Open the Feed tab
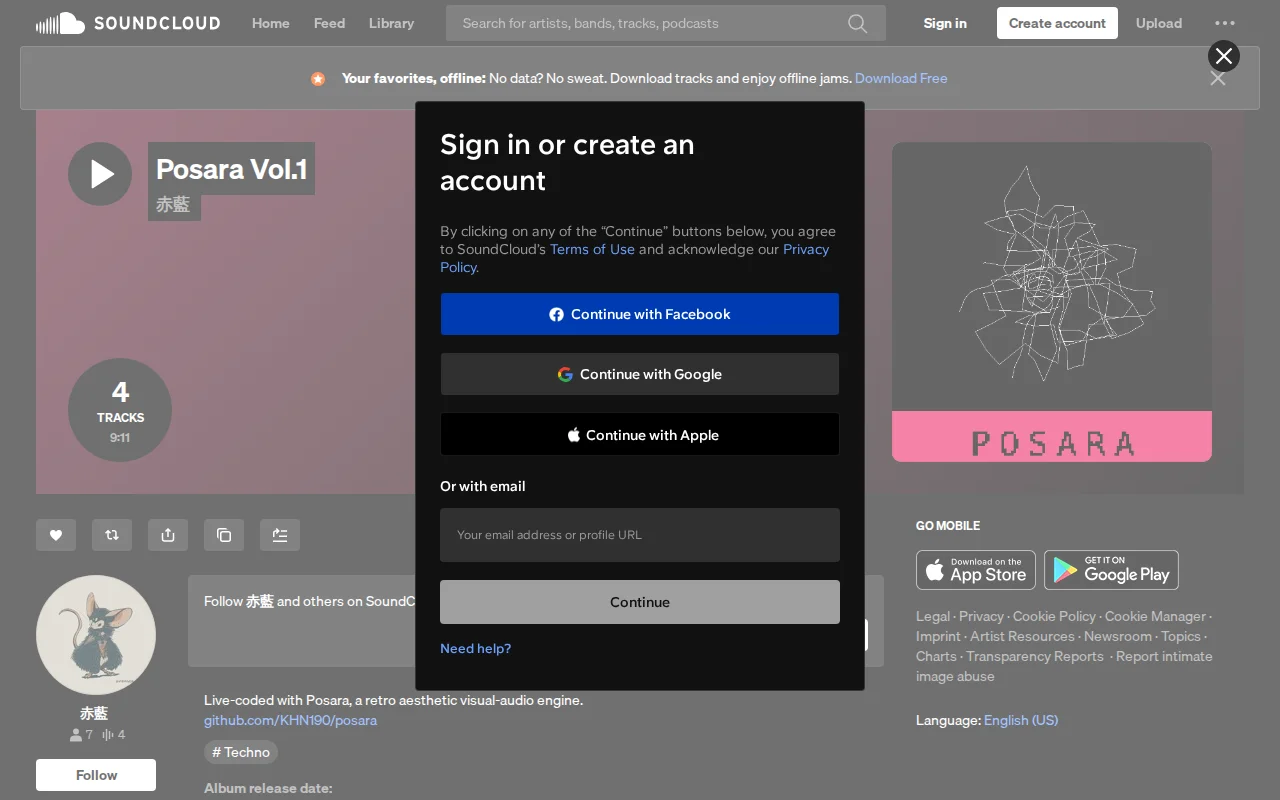This screenshot has width=1280, height=800. point(329,23)
